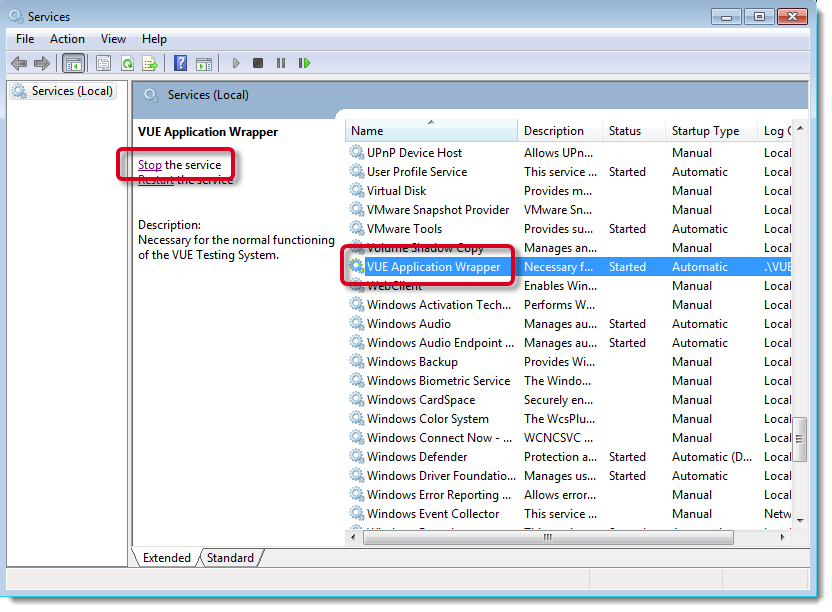Open the Help menu
Image resolution: width=832 pixels, height=612 pixels.
pos(154,39)
